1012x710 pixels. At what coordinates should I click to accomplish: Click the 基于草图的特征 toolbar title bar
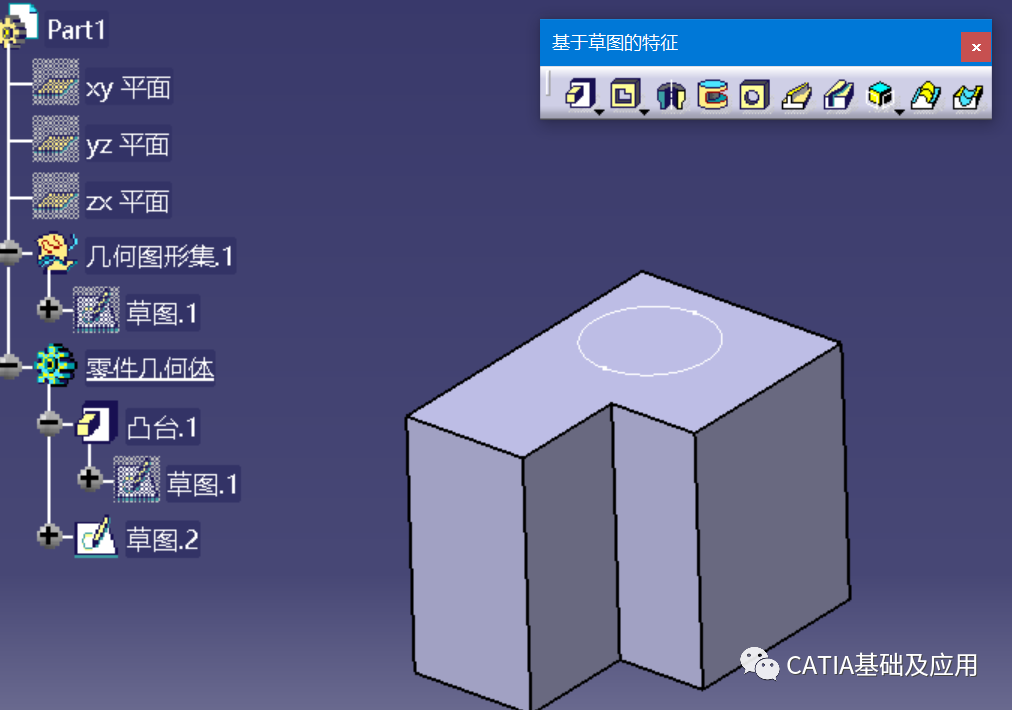click(x=749, y=43)
